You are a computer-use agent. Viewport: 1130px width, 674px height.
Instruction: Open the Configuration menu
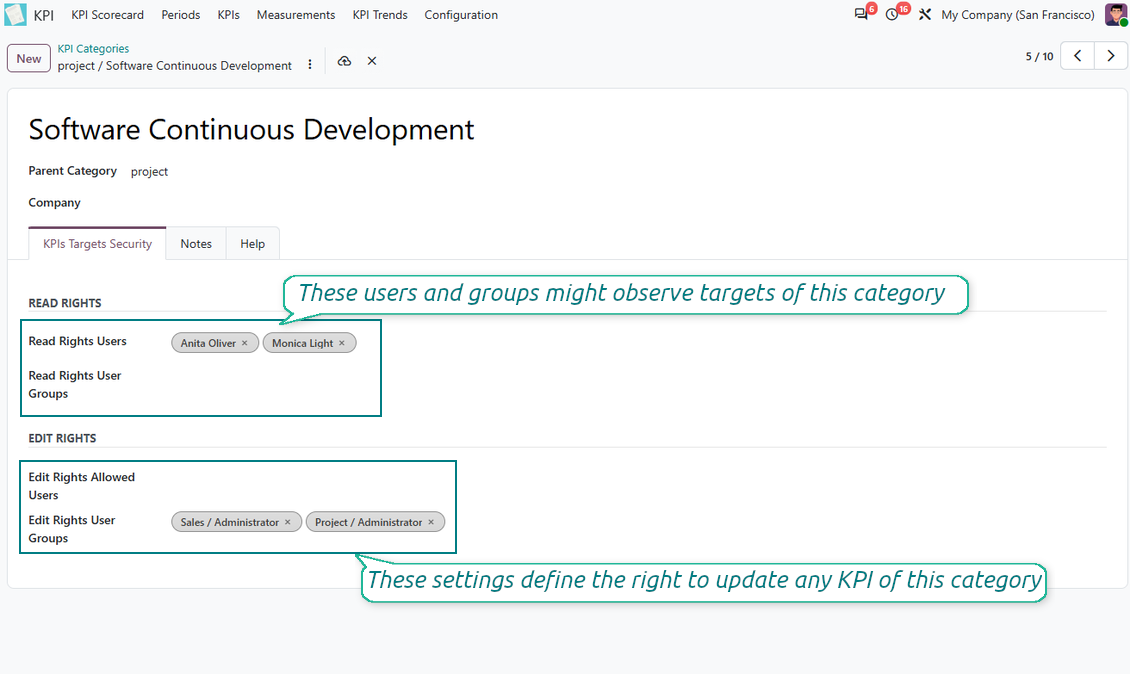[x=461, y=14]
